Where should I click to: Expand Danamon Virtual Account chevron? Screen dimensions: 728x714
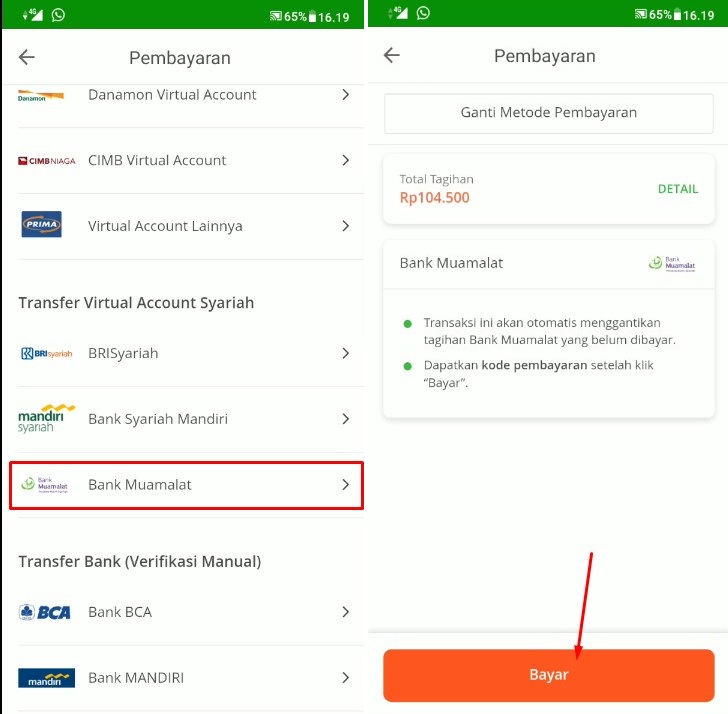[345, 95]
